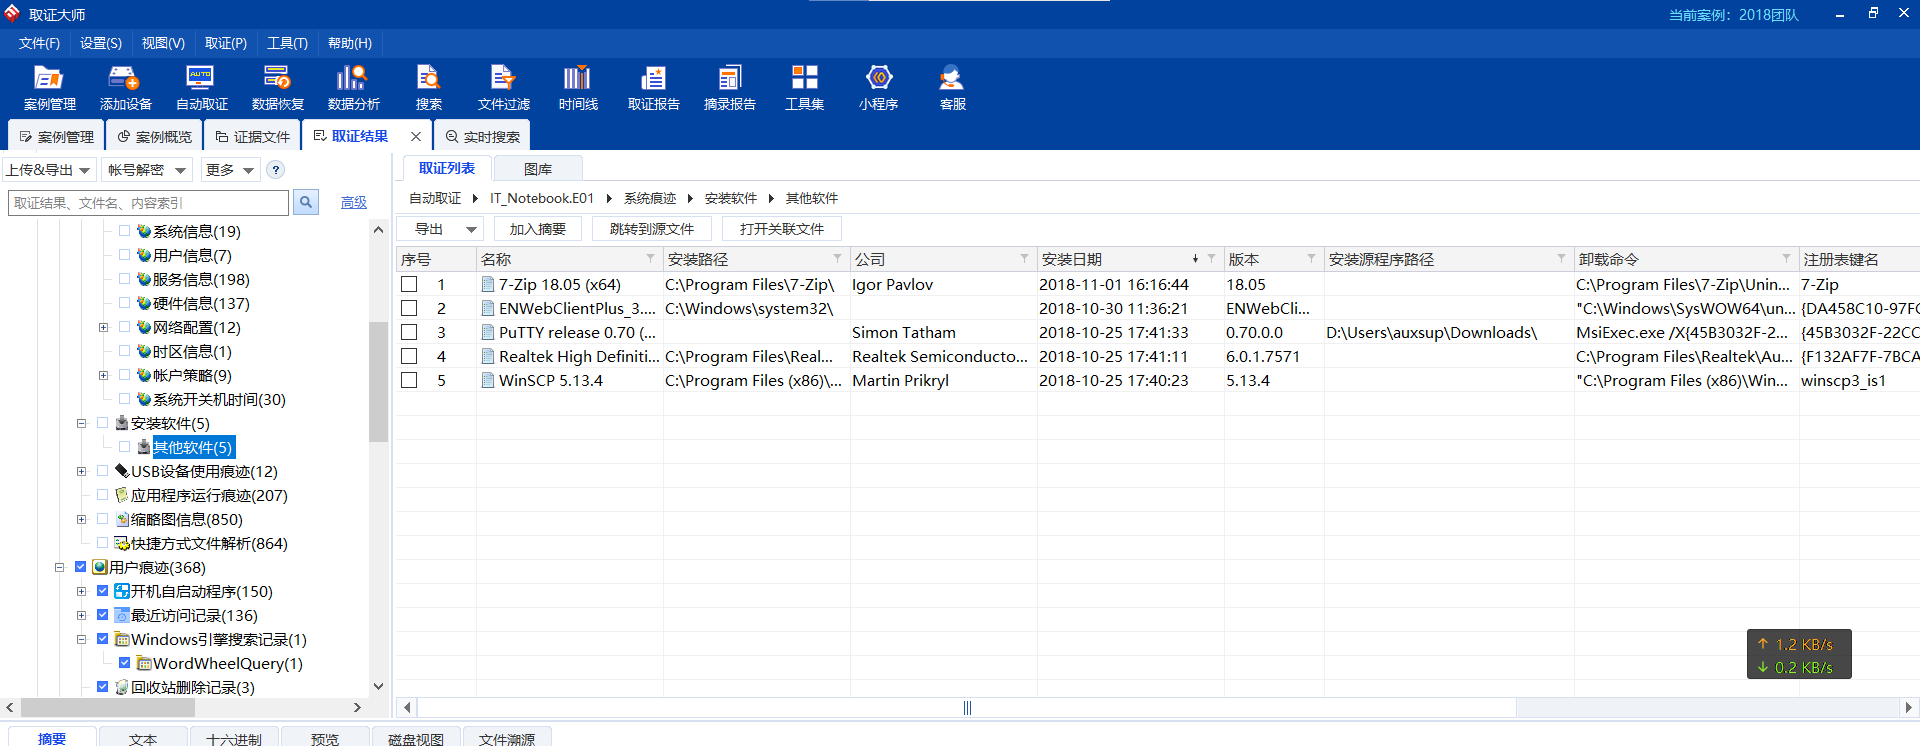The image size is (1920, 746).
Task: Open the 取证(P) menu
Action: tap(226, 43)
